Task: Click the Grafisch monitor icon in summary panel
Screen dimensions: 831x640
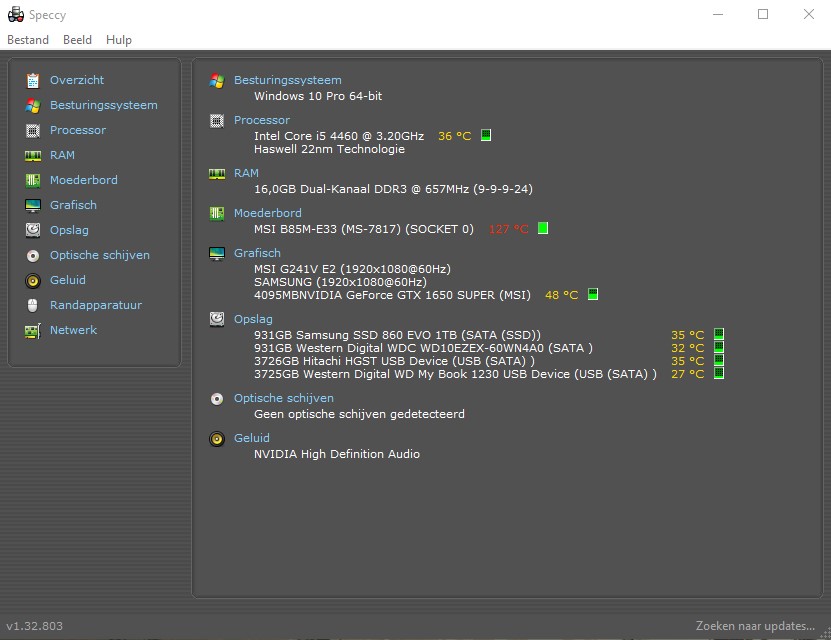Action: pyautogui.click(x=217, y=254)
